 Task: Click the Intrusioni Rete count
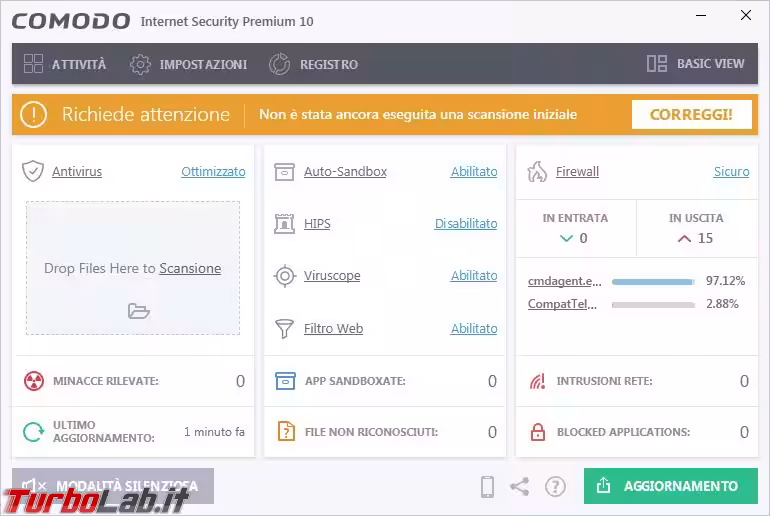click(744, 381)
